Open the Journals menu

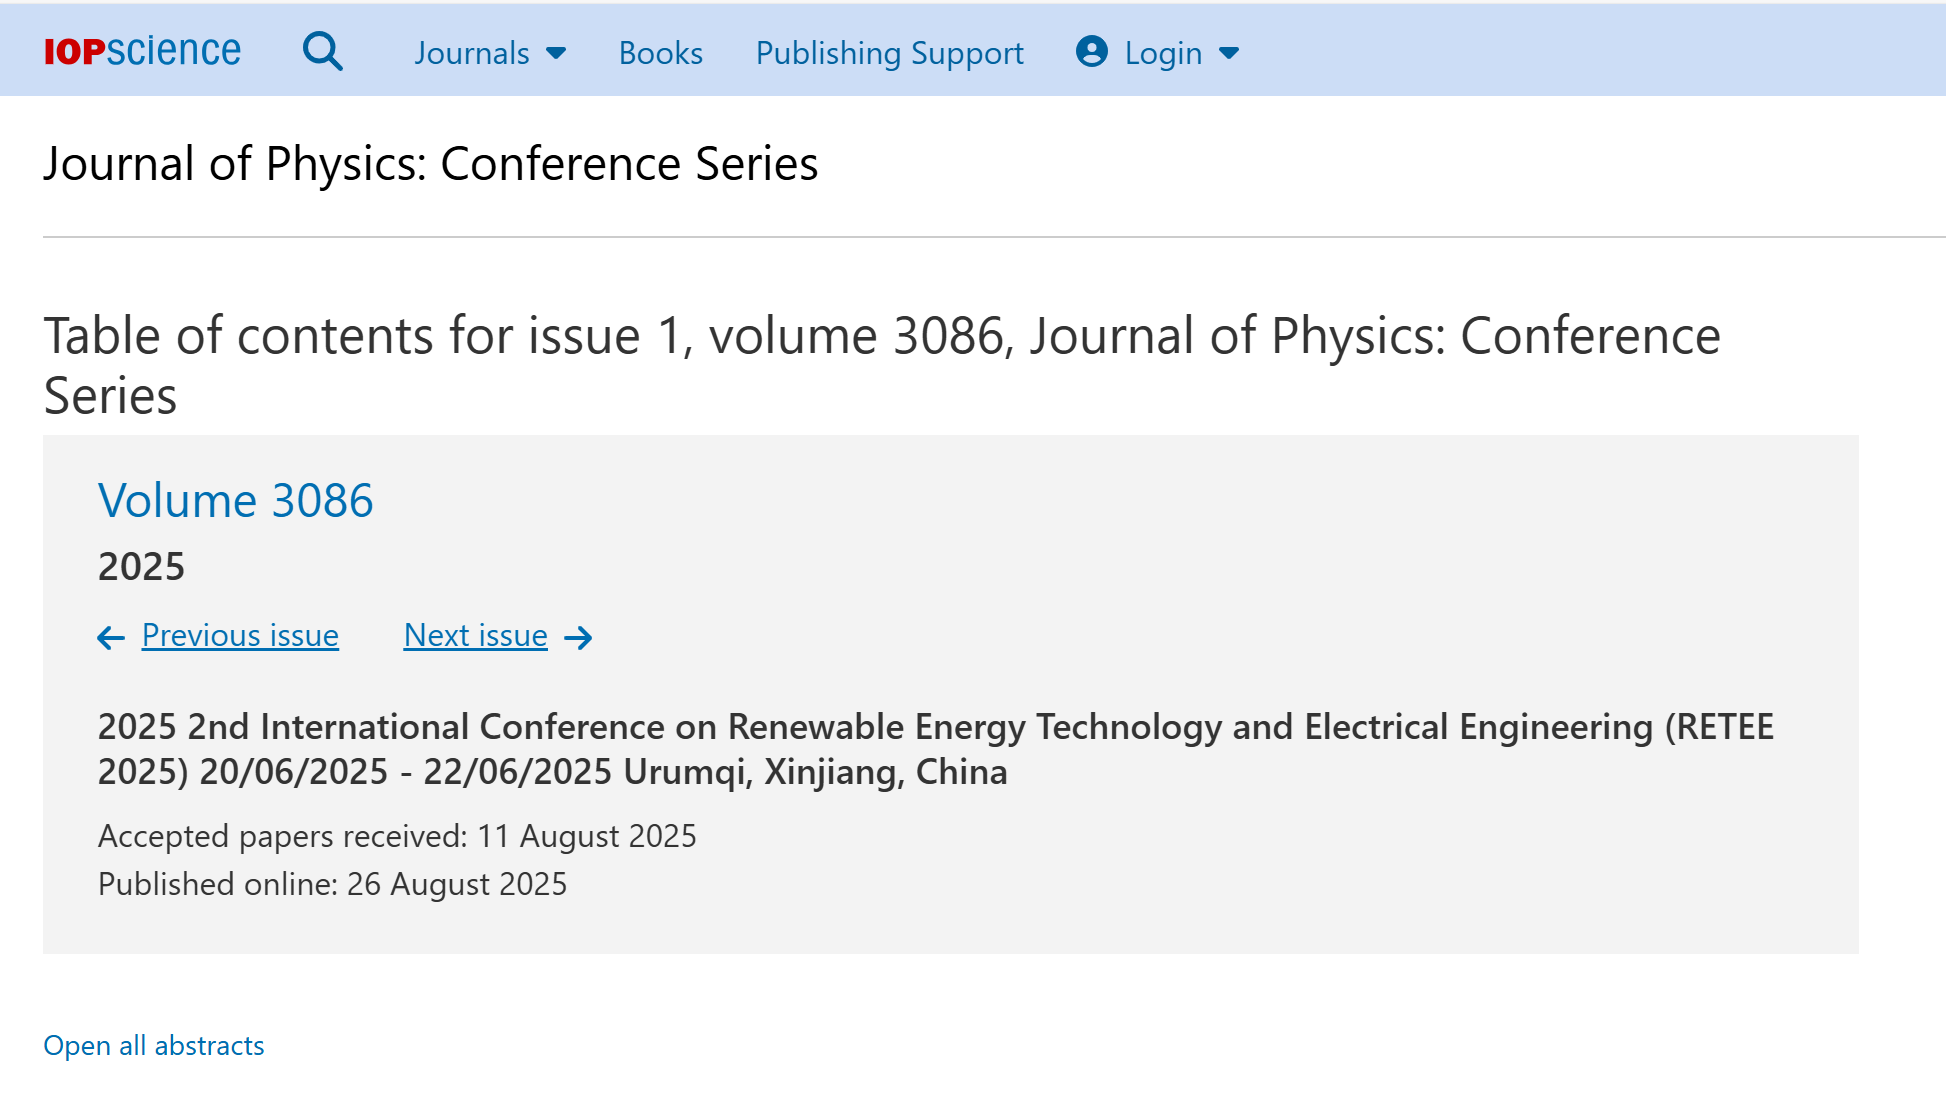[x=472, y=53]
